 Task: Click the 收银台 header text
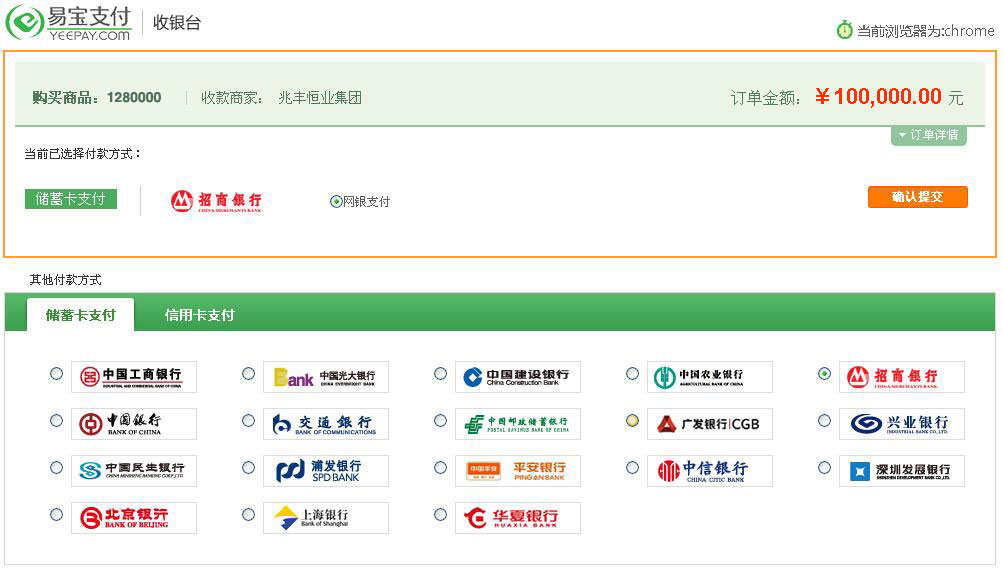click(x=177, y=23)
